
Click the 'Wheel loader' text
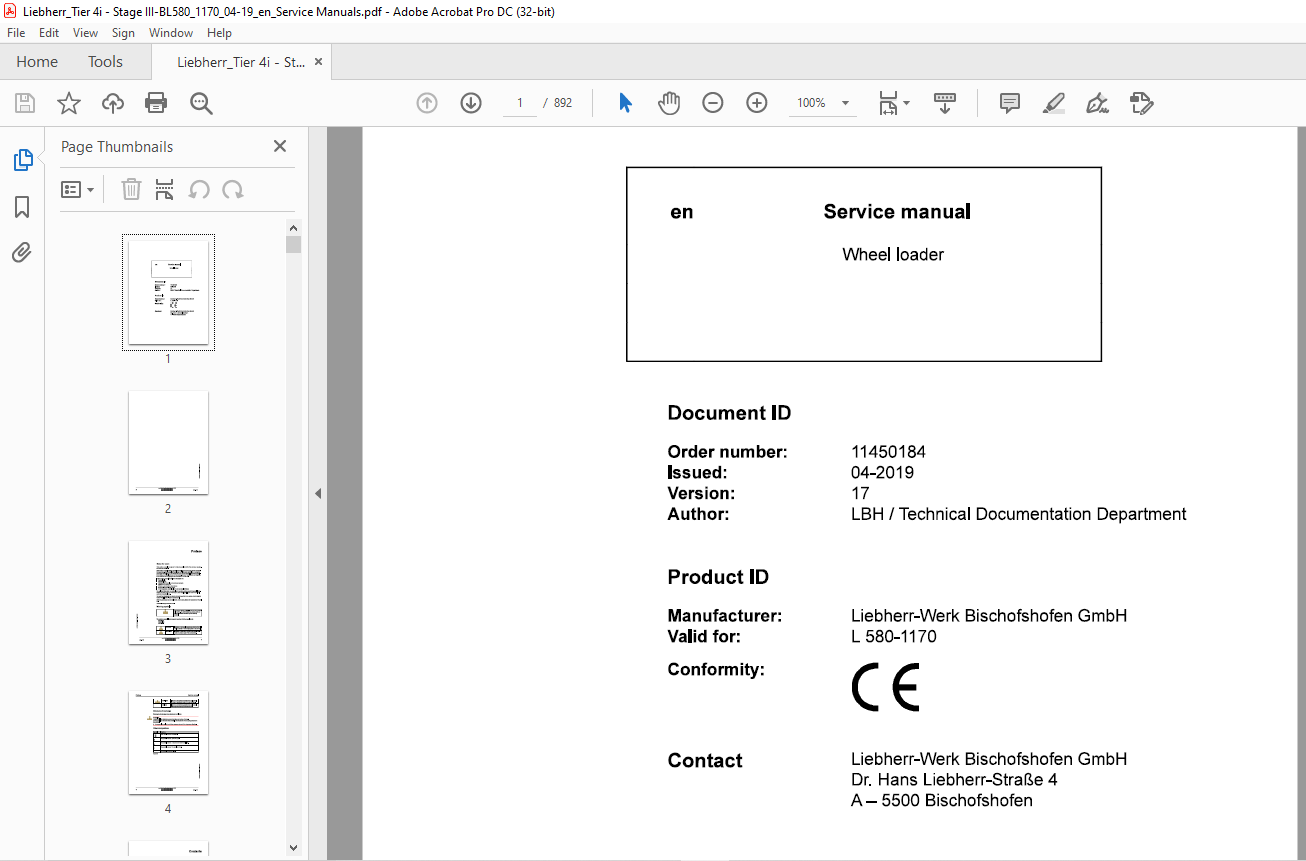[x=893, y=254]
